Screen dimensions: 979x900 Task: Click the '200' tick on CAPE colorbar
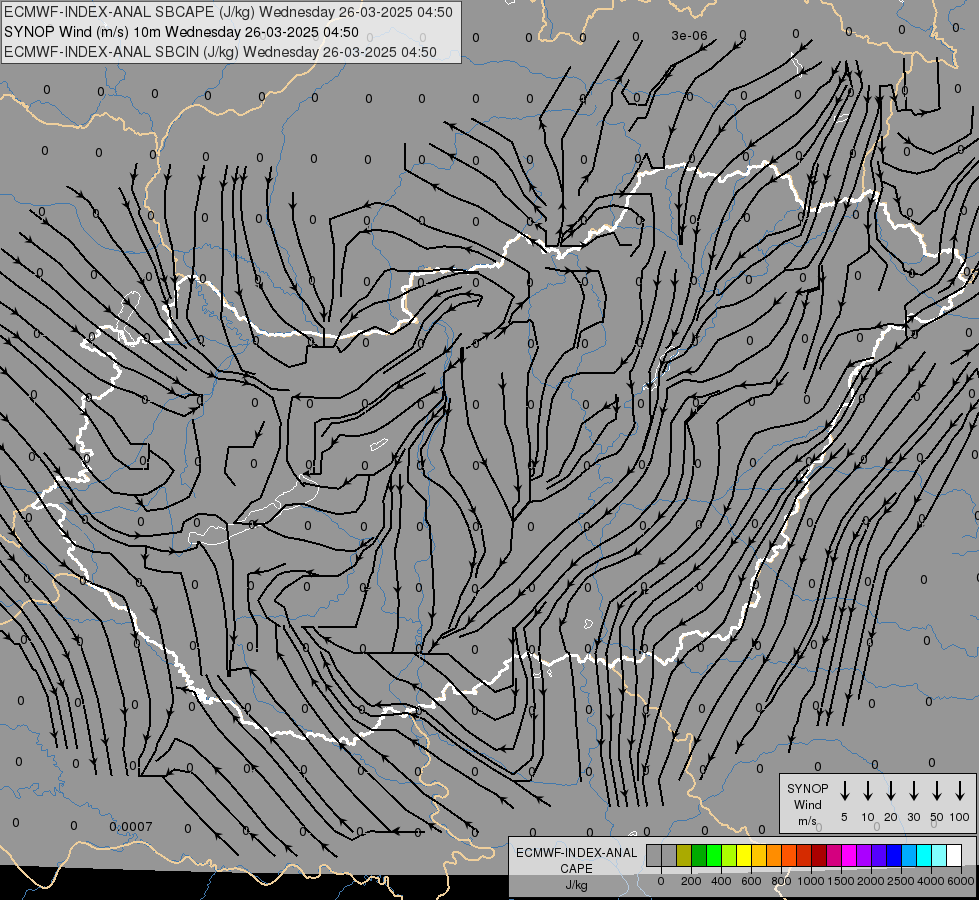[x=691, y=881]
